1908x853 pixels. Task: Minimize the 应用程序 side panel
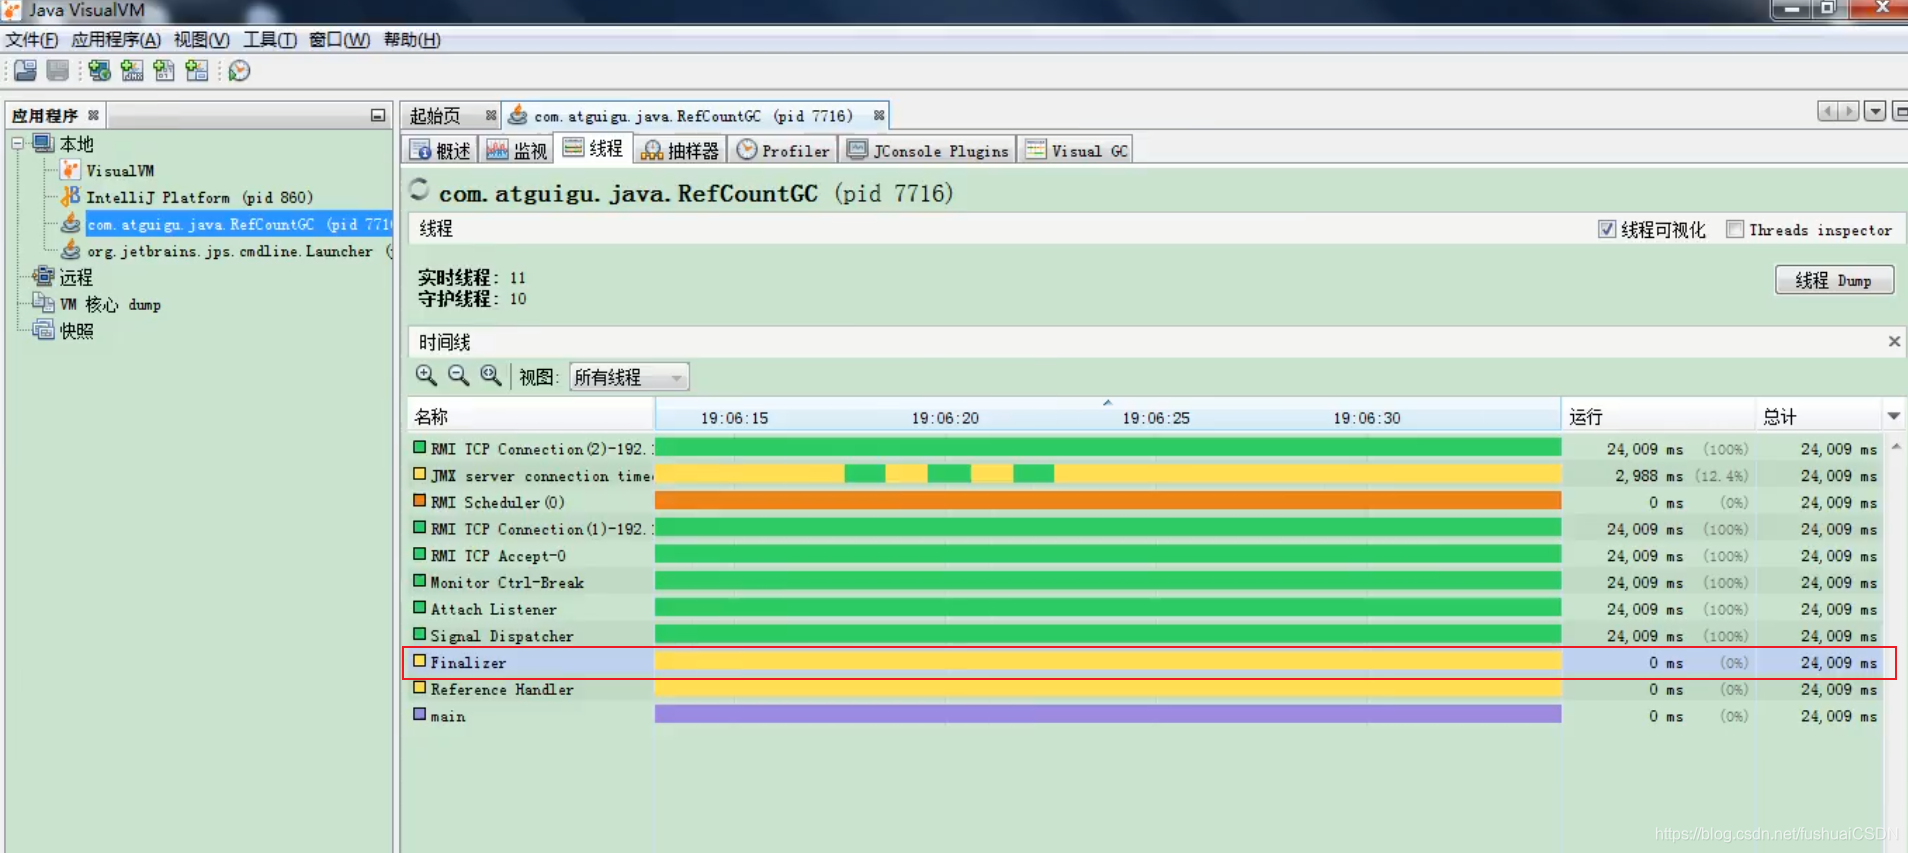coord(378,115)
